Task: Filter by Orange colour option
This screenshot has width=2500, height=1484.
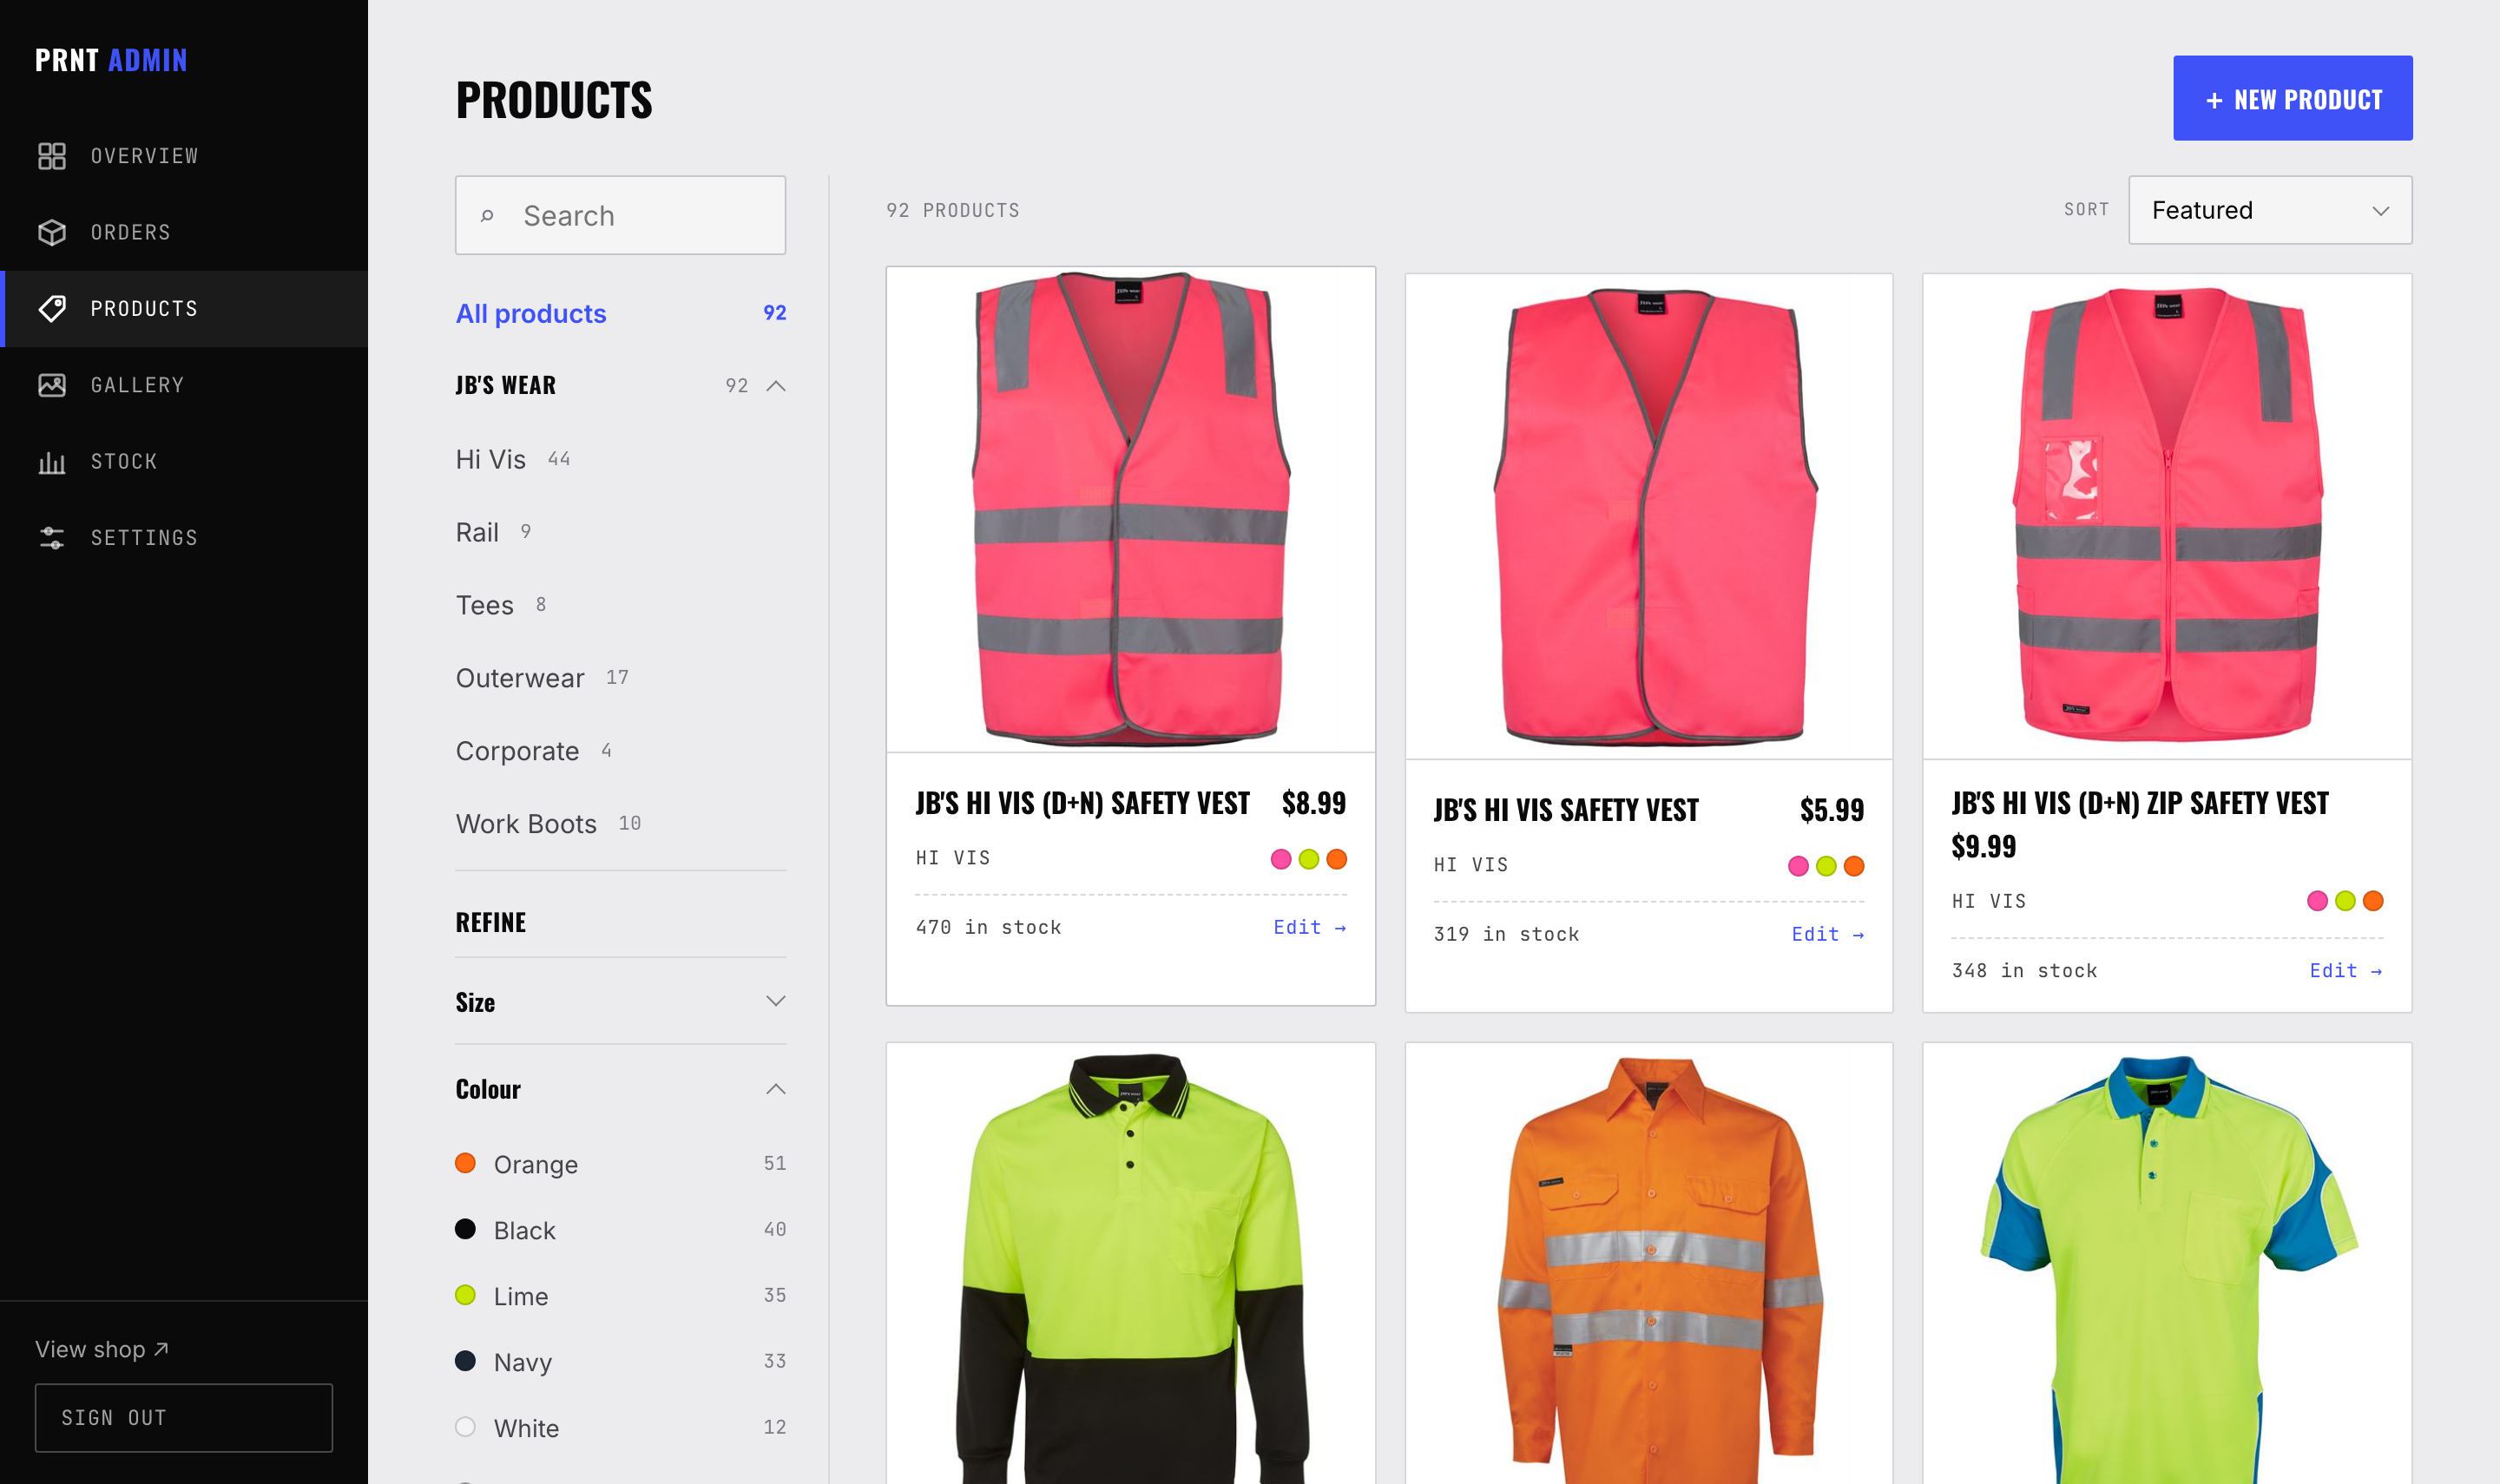Action: [620, 1164]
